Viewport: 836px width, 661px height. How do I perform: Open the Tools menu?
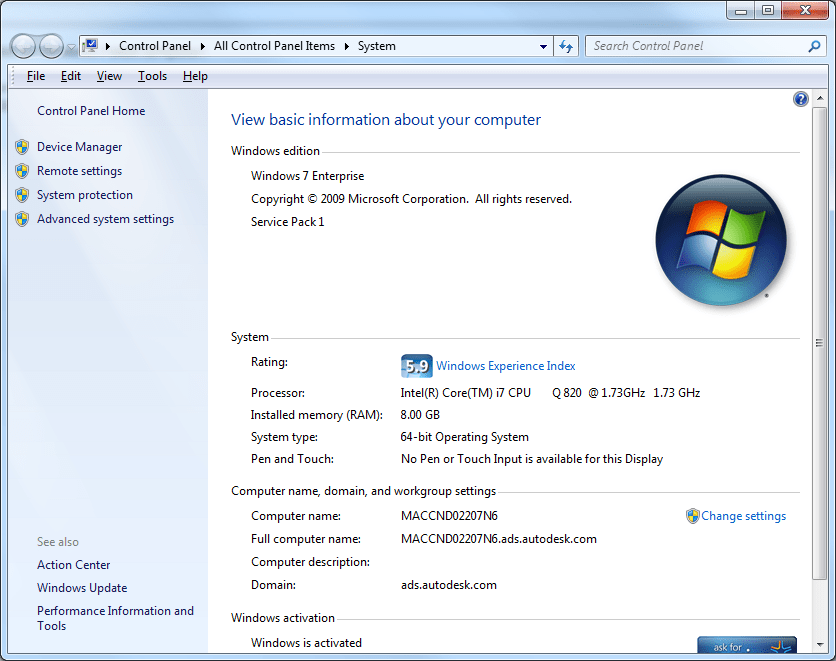pyautogui.click(x=152, y=76)
